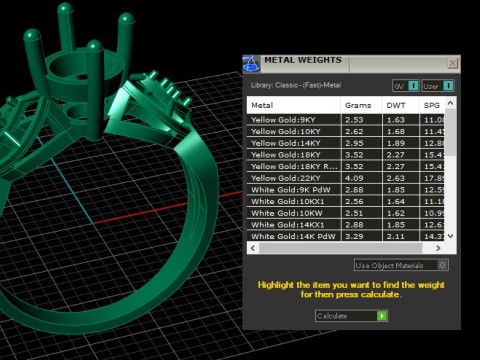The width and height of the screenshot is (480, 360).
Task: Click the 2.53 grams value
Action: click(x=354, y=120)
